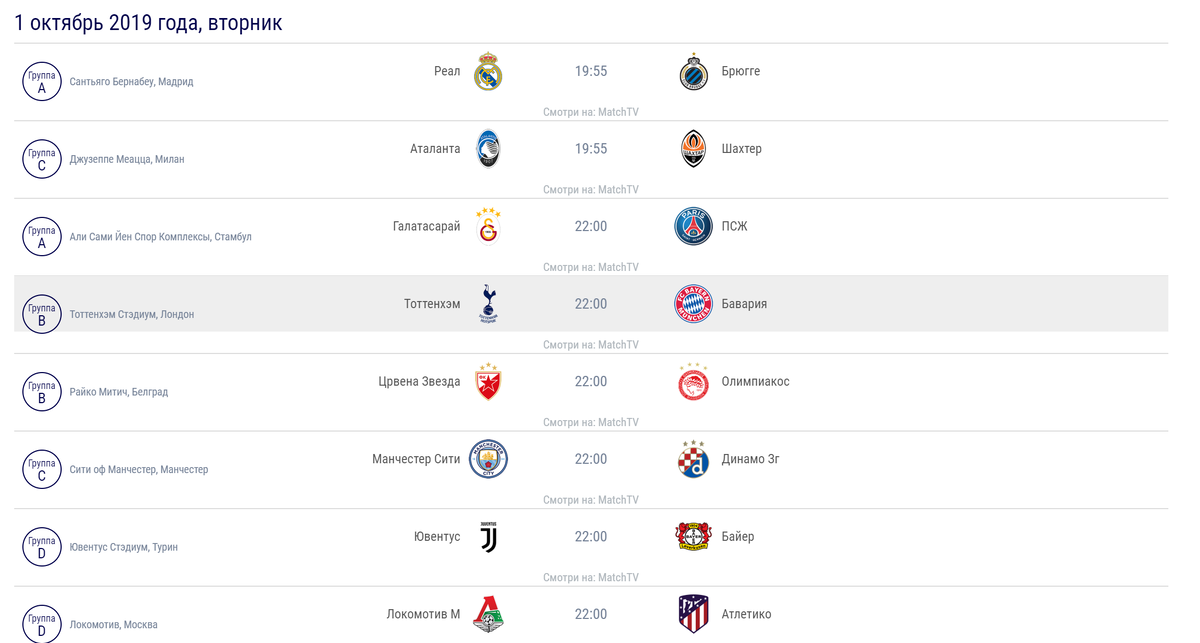Click the Galatasaray crest
The height and width of the screenshot is (643, 1200).
(x=488, y=226)
